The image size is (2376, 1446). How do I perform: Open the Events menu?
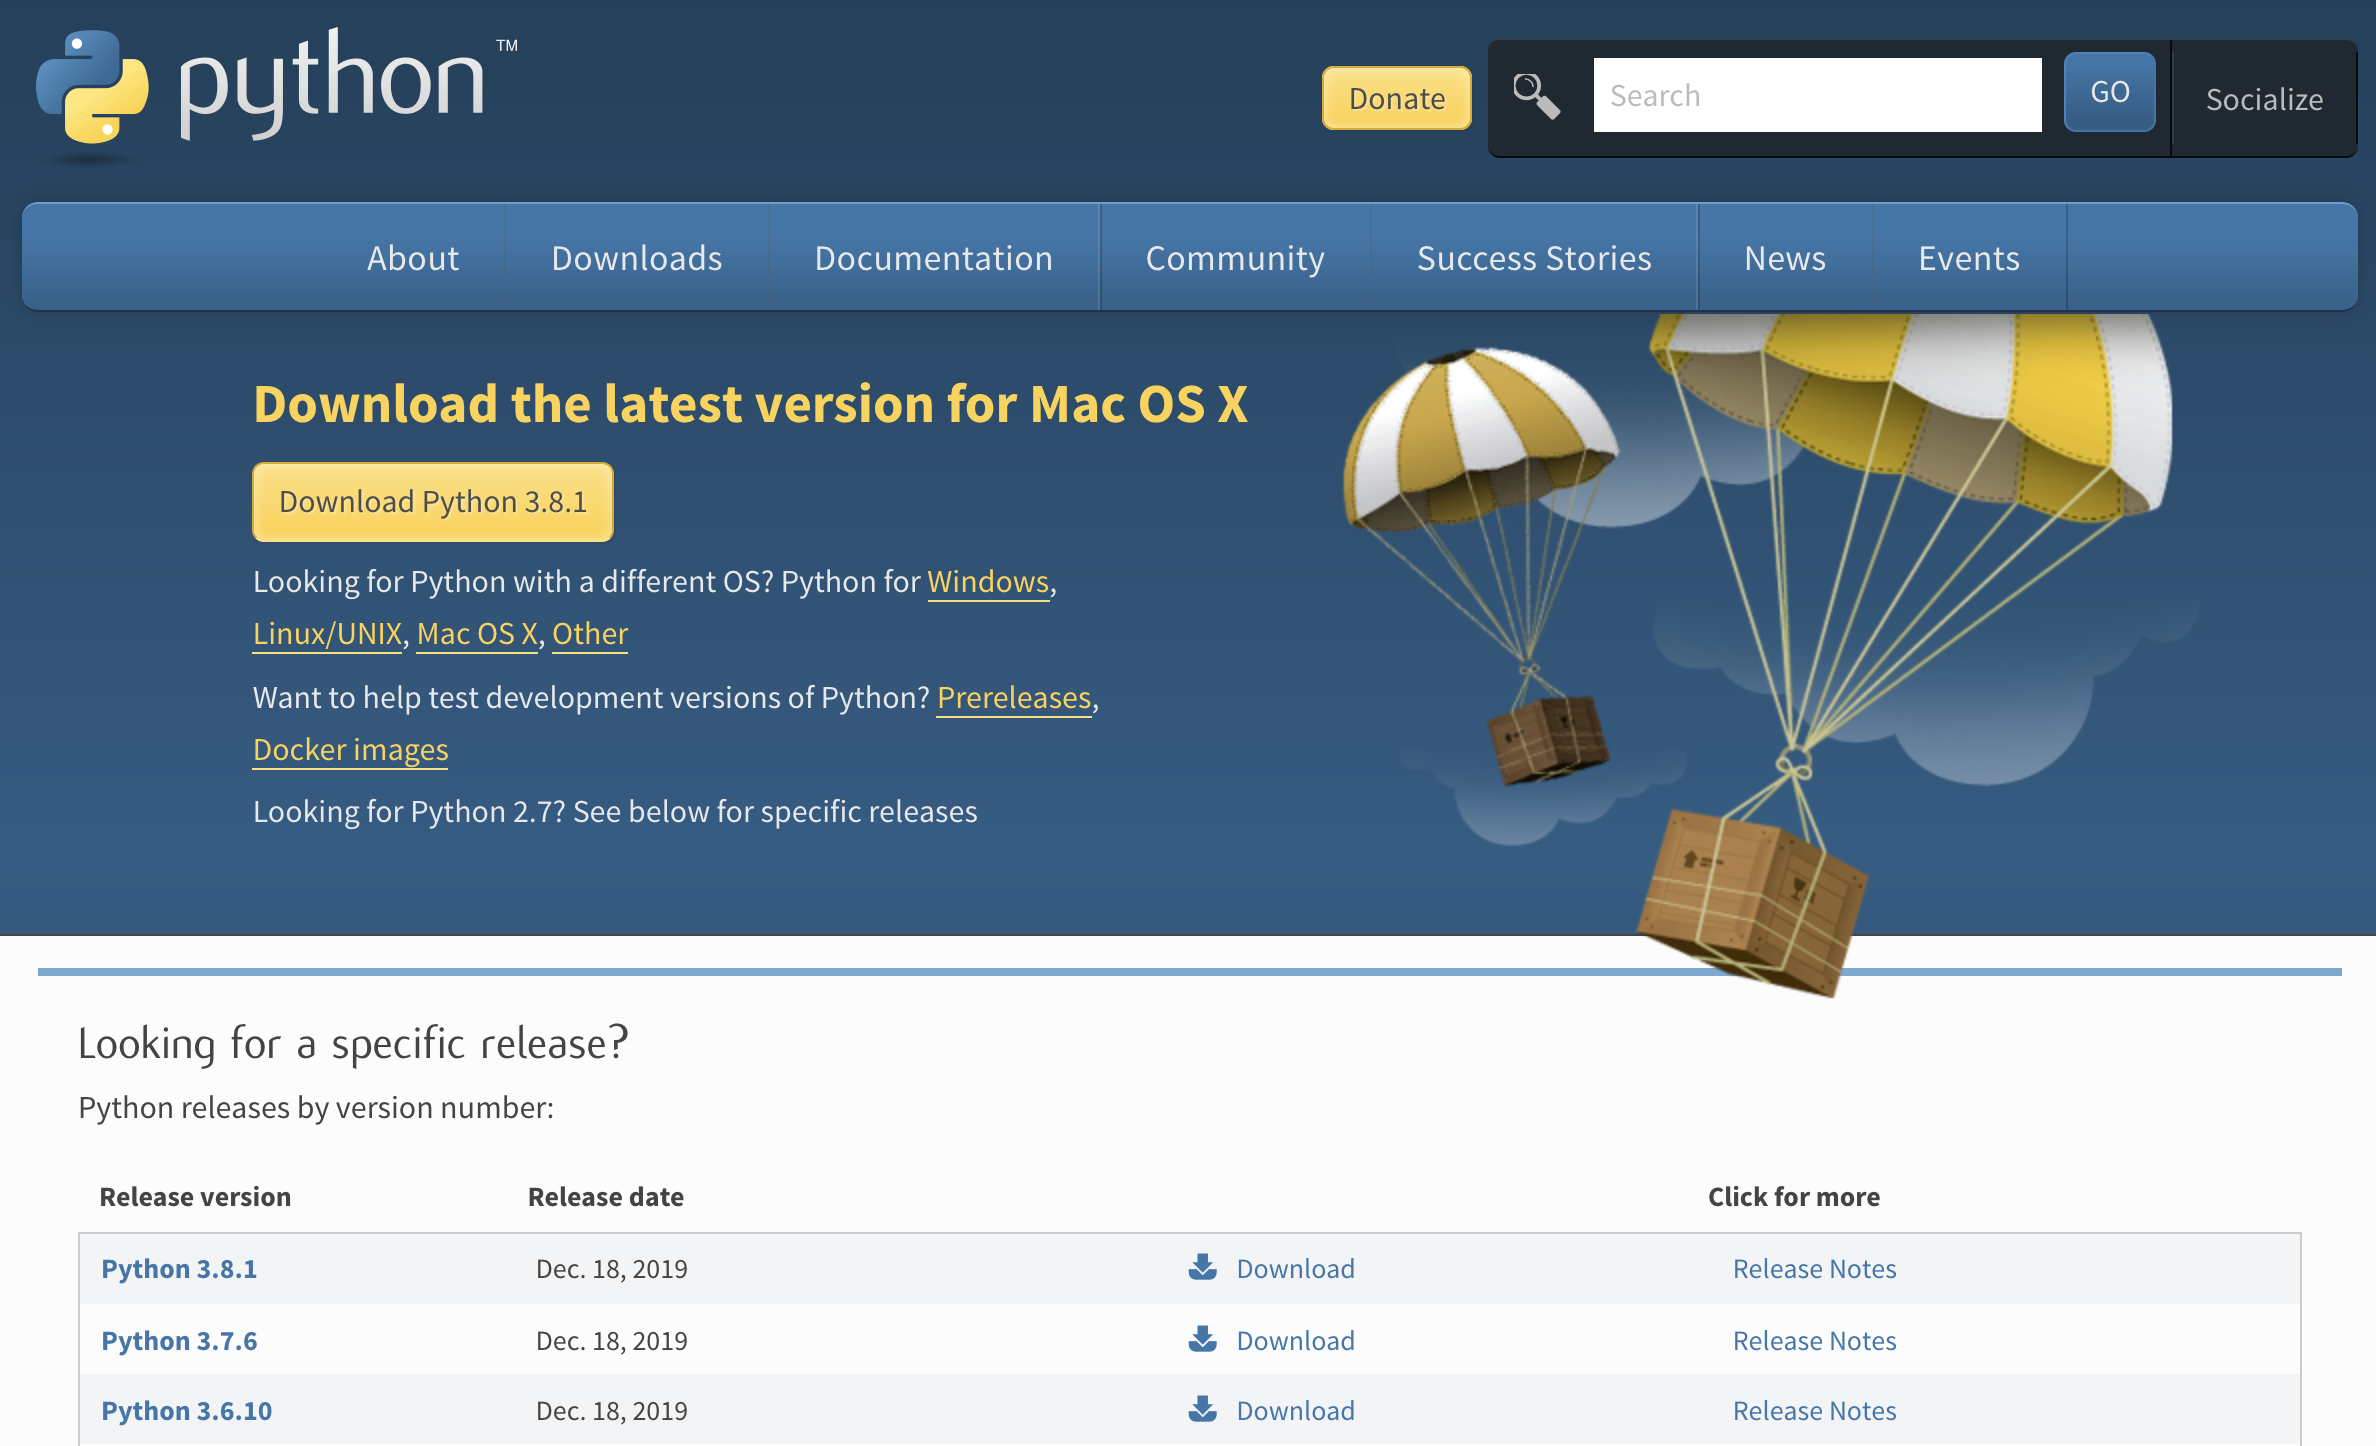(x=1969, y=258)
